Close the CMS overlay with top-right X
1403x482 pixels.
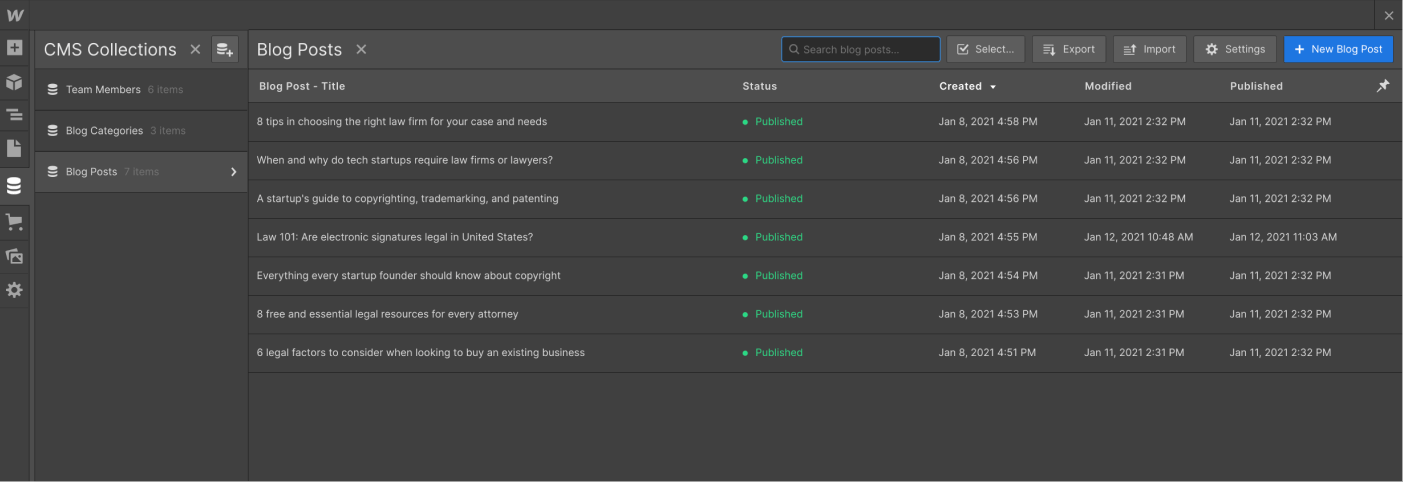click(1389, 15)
